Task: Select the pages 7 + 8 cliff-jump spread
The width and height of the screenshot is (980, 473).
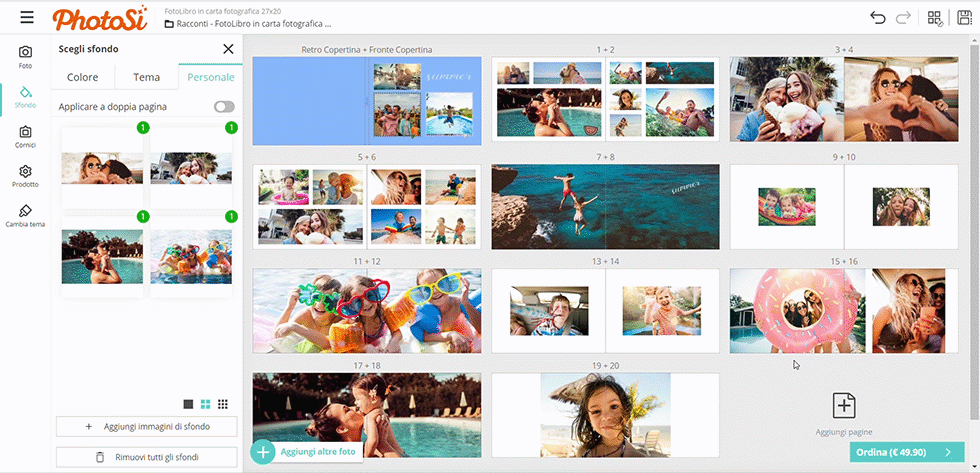Action: click(605, 207)
